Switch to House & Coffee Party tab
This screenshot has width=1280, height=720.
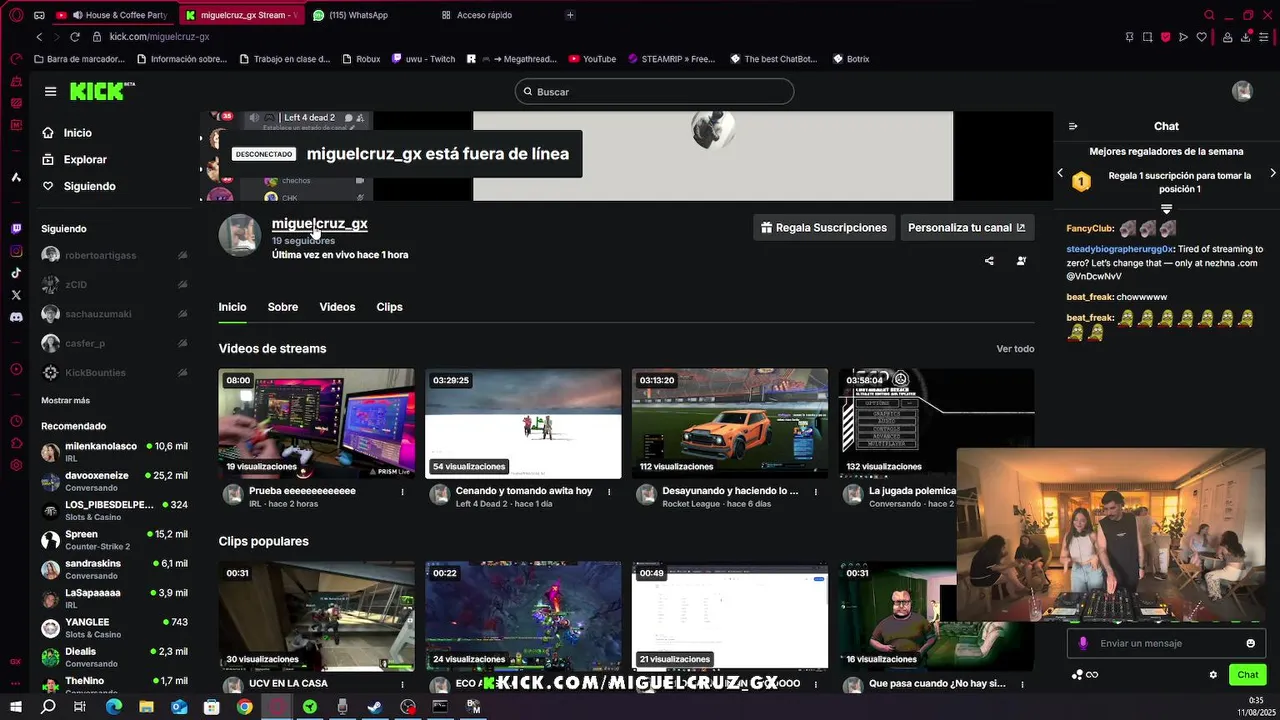point(115,15)
